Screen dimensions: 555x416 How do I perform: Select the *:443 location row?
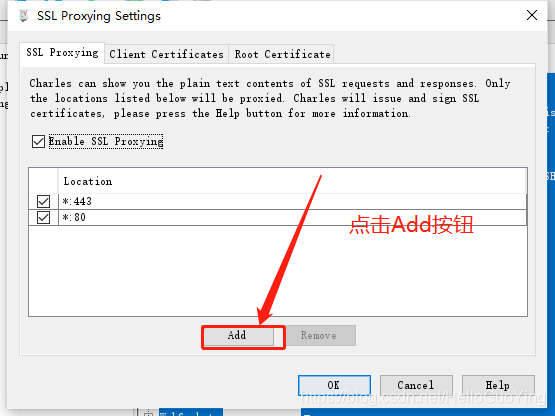click(x=278, y=201)
